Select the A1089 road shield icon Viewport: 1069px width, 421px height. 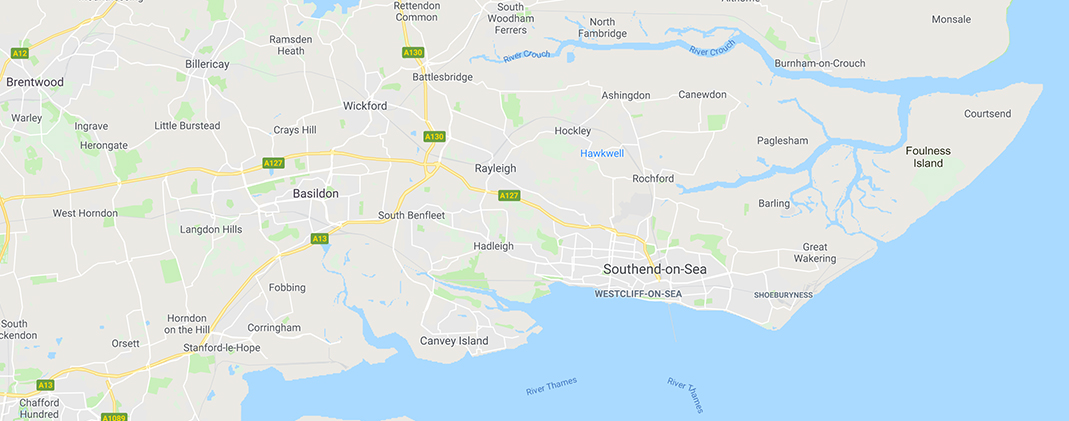[x=112, y=417]
